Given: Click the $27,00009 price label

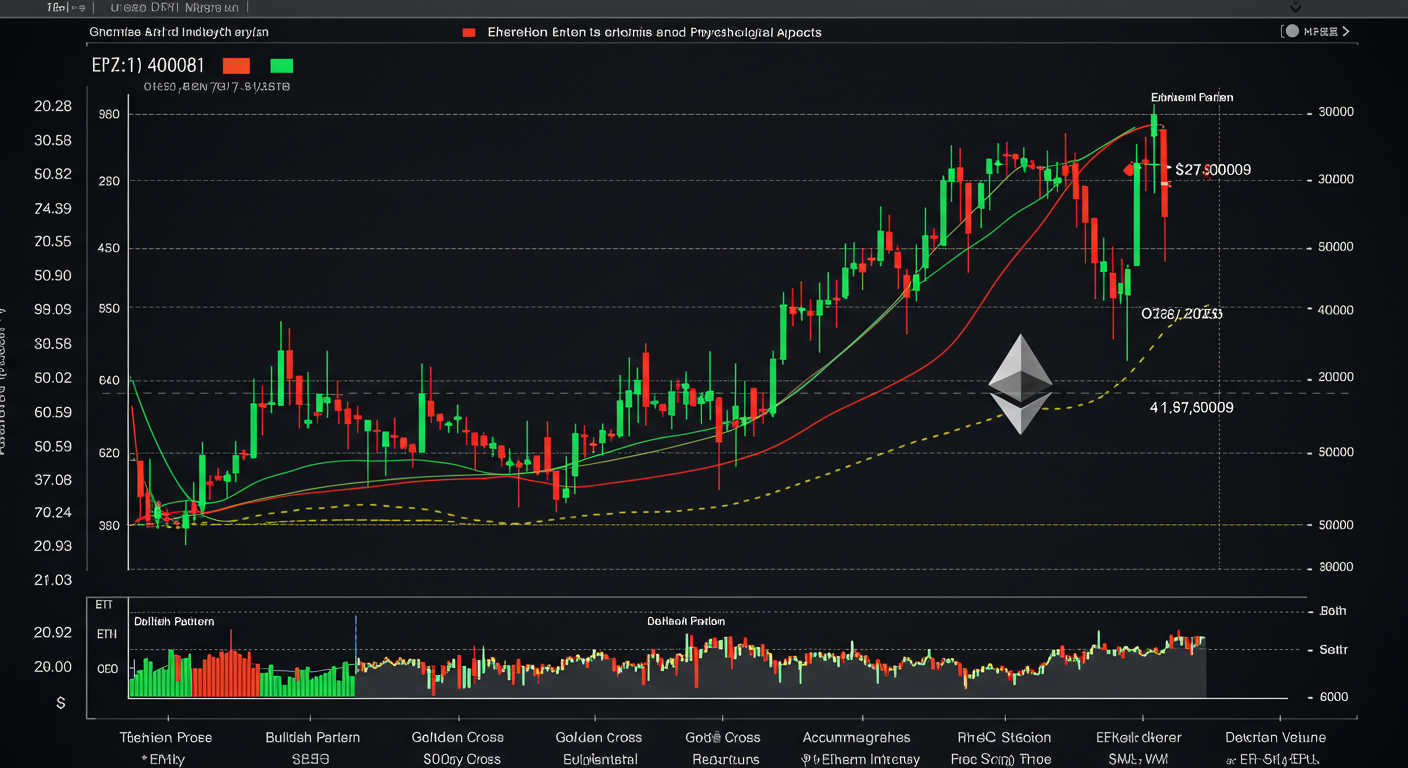Looking at the screenshot, I should tap(1213, 170).
